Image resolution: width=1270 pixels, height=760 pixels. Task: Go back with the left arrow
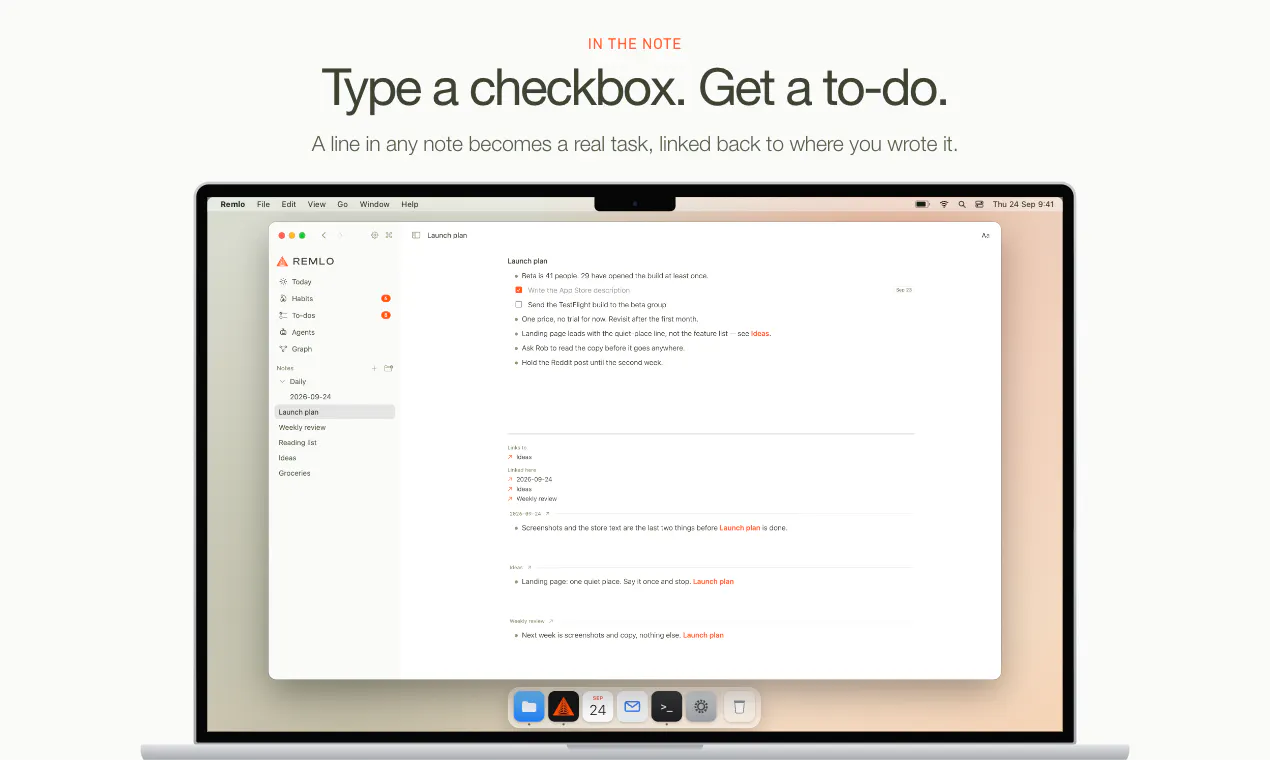(323, 235)
